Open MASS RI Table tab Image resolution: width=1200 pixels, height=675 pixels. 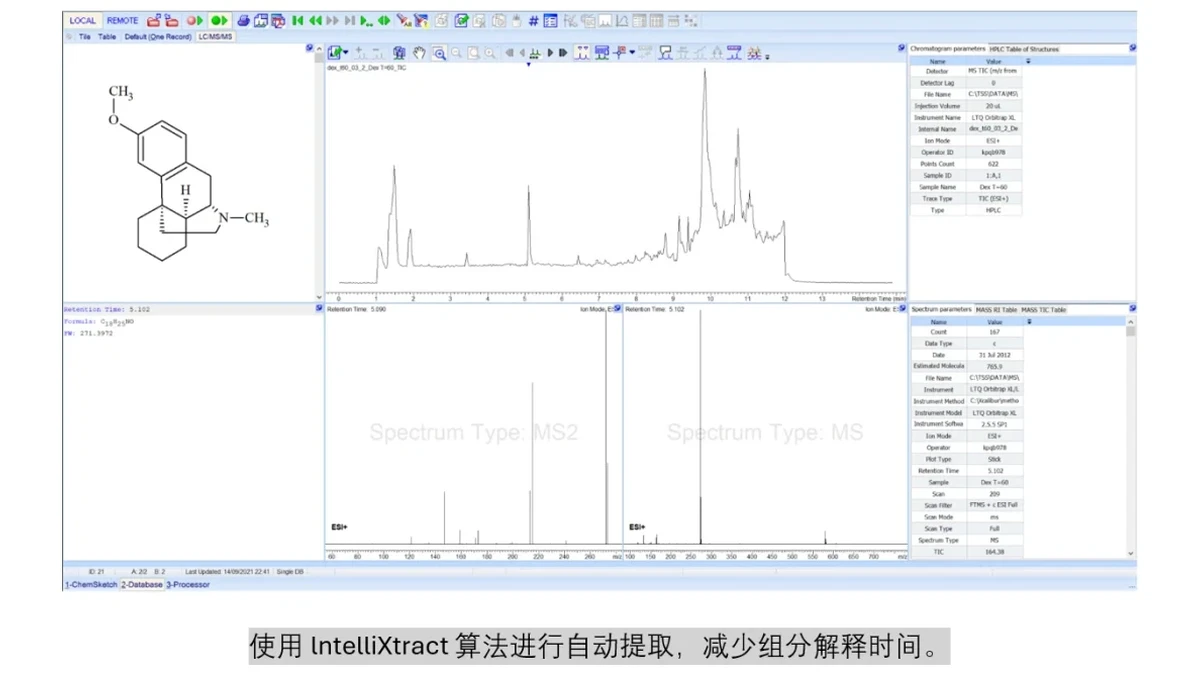[996, 309]
